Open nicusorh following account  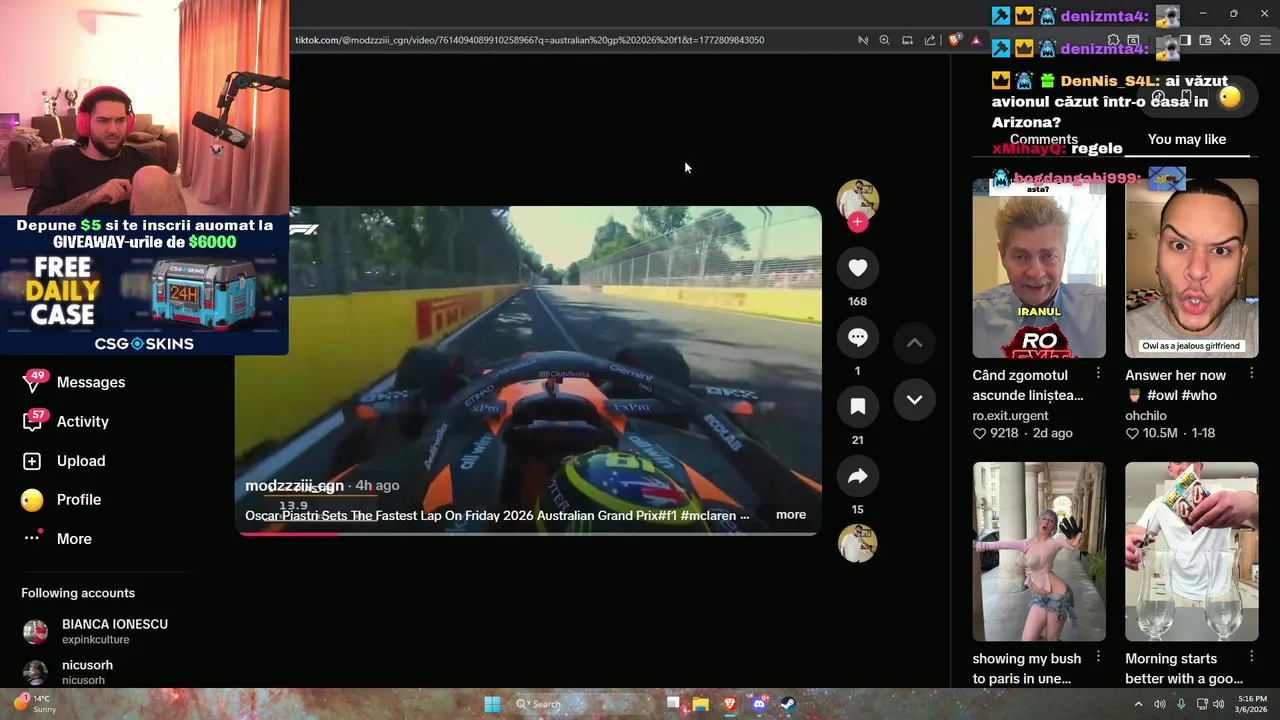point(68,672)
